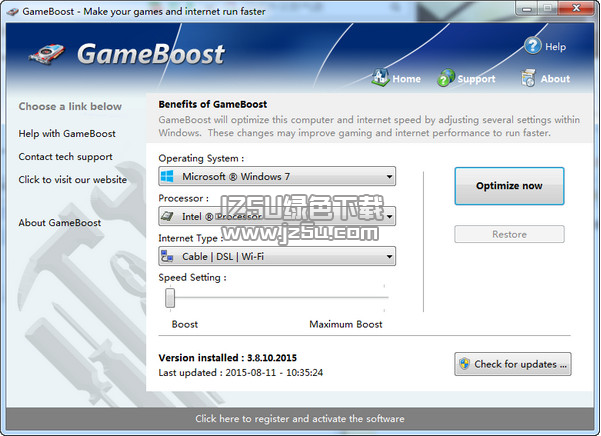The width and height of the screenshot is (601, 436).
Task: Click the Windows logo in Operating System box
Action: pos(167,176)
